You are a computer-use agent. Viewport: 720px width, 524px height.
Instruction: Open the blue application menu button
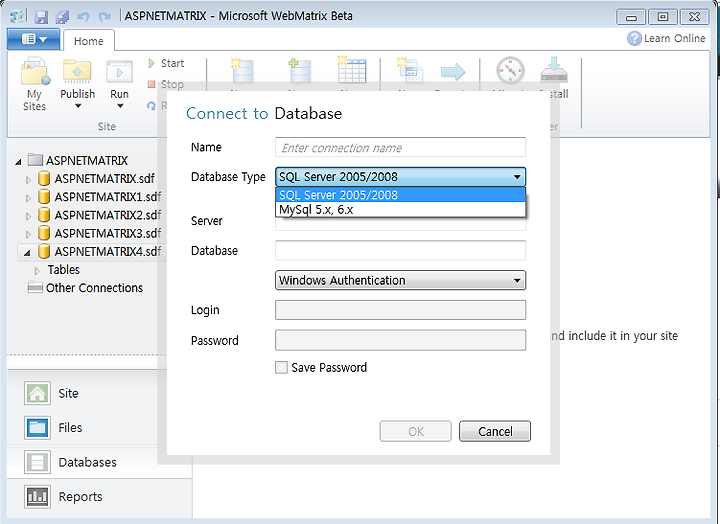tap(34, 39)
